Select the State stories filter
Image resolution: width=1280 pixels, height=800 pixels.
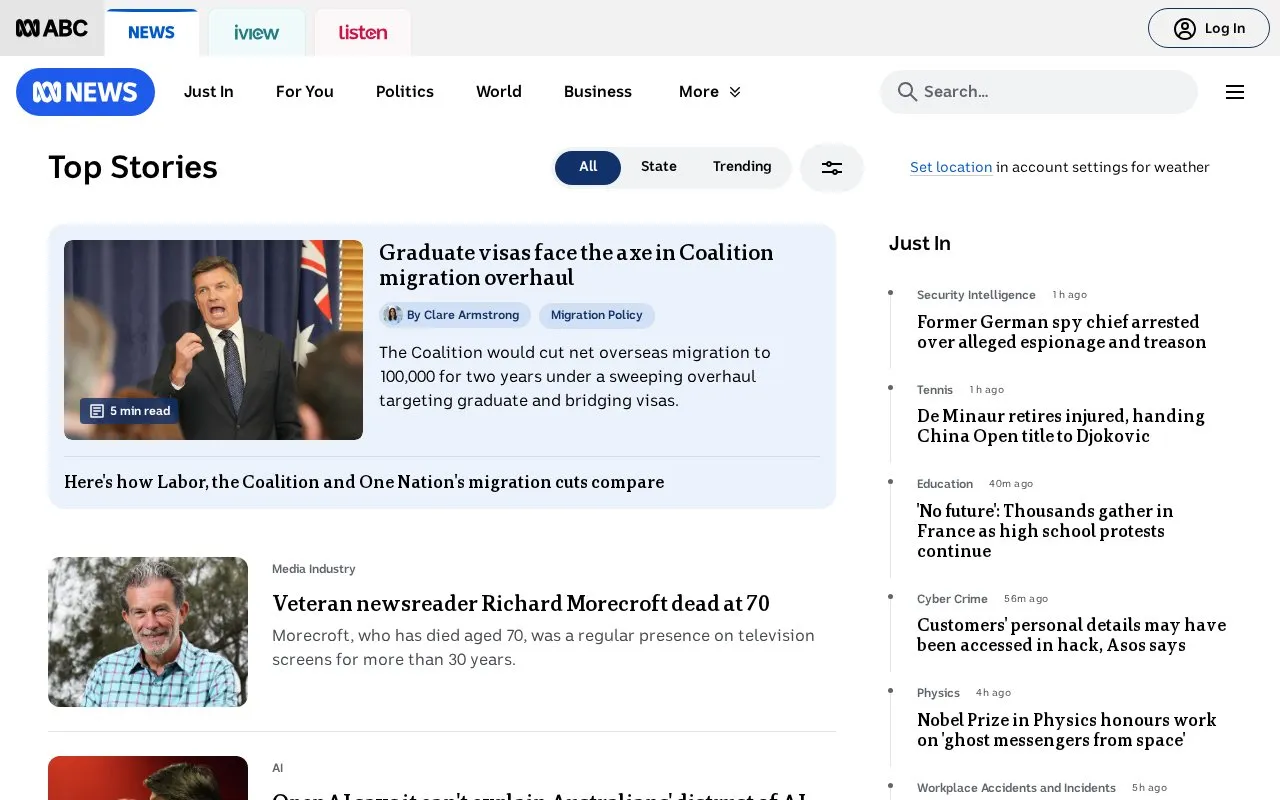pos(659,167)
